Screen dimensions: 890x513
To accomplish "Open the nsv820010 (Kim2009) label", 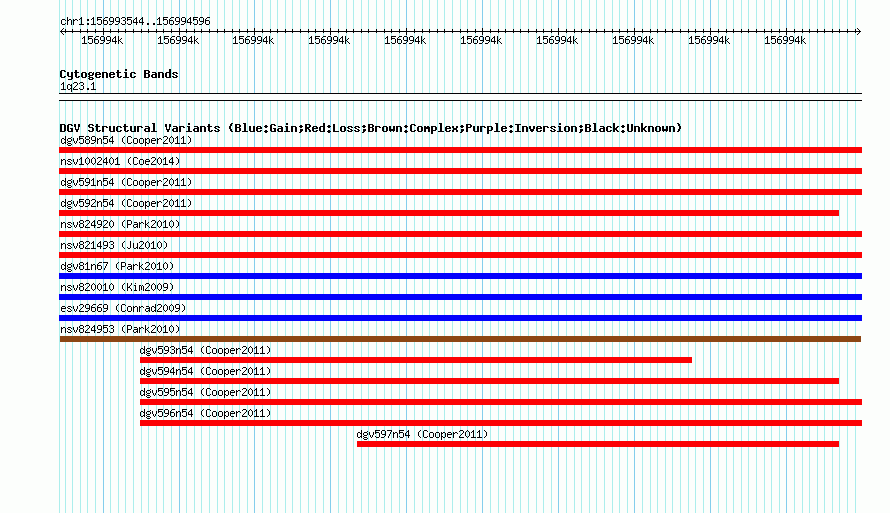I will [x=117, y=287].
